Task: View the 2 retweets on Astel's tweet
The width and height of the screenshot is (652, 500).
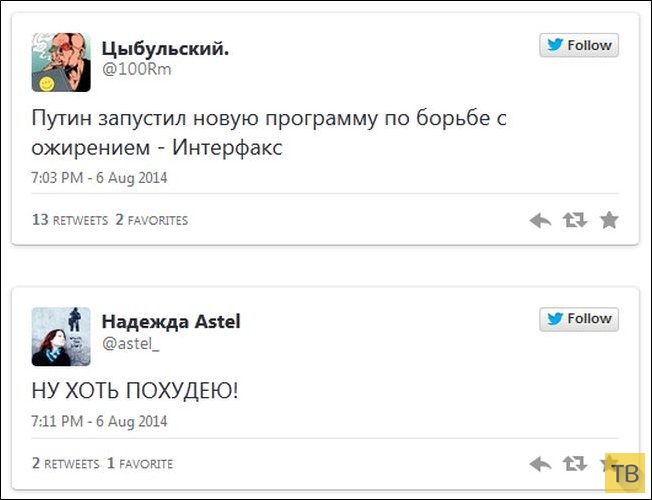Action: tap(65, 464)
